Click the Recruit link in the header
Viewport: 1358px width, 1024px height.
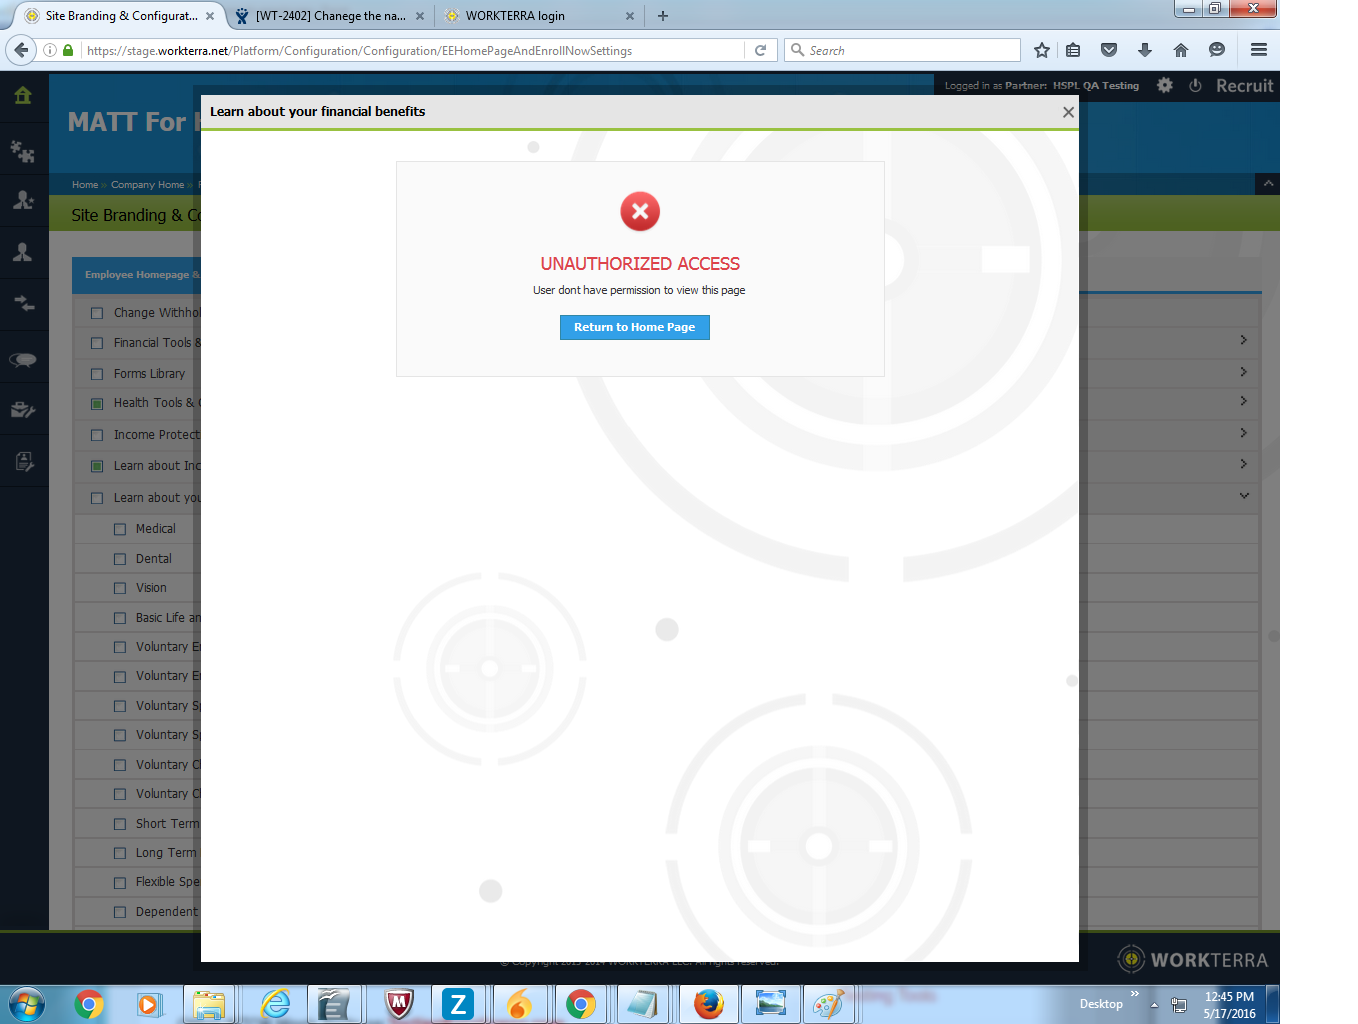1244,86
